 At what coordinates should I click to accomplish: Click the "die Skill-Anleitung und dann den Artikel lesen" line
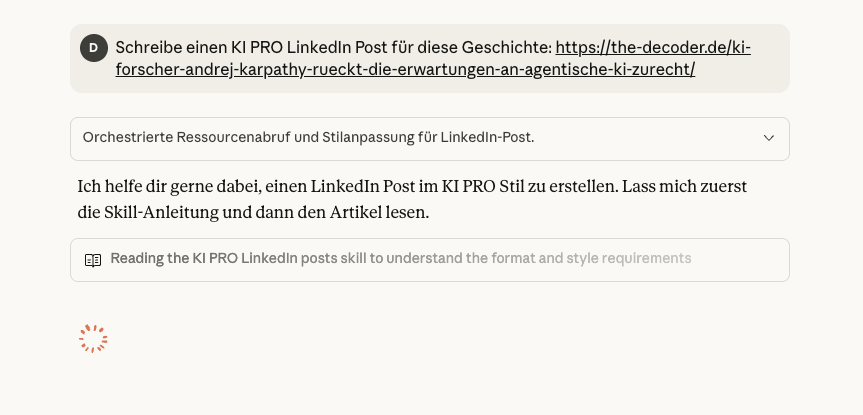pyautogui.click(x=254, y=213)
